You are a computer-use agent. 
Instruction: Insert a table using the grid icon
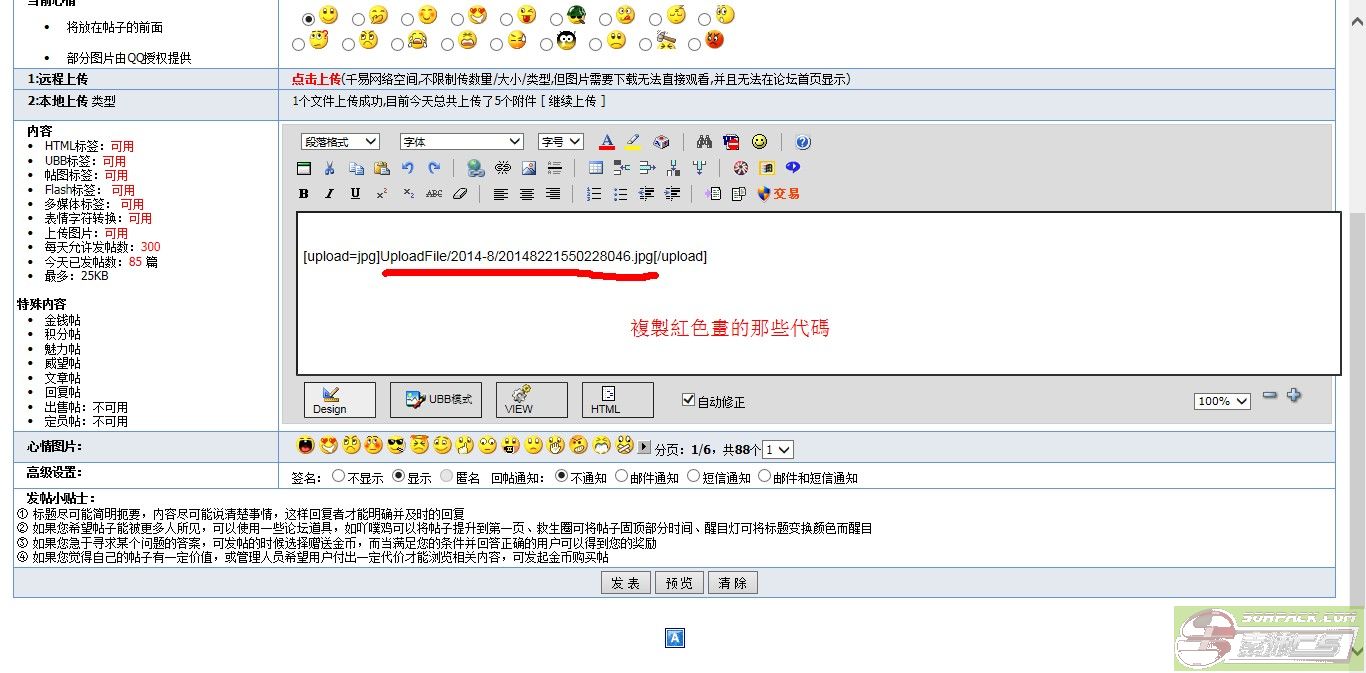pos(596,168)
